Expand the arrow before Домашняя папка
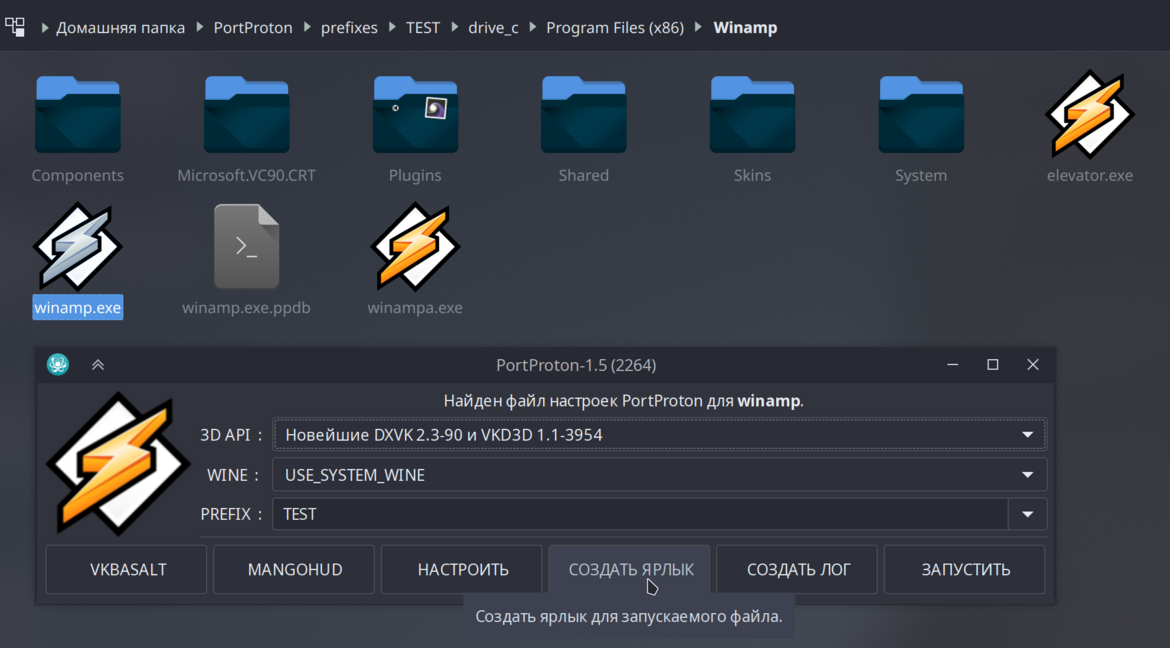Viewport: 1170px width, 648px height. (45, 28)
